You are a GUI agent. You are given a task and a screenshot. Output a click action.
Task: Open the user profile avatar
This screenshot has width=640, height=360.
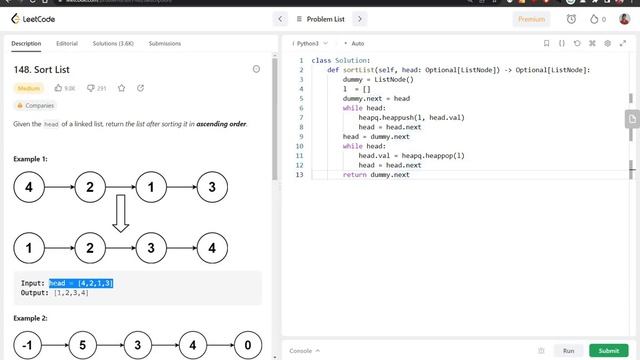(624, 19)
